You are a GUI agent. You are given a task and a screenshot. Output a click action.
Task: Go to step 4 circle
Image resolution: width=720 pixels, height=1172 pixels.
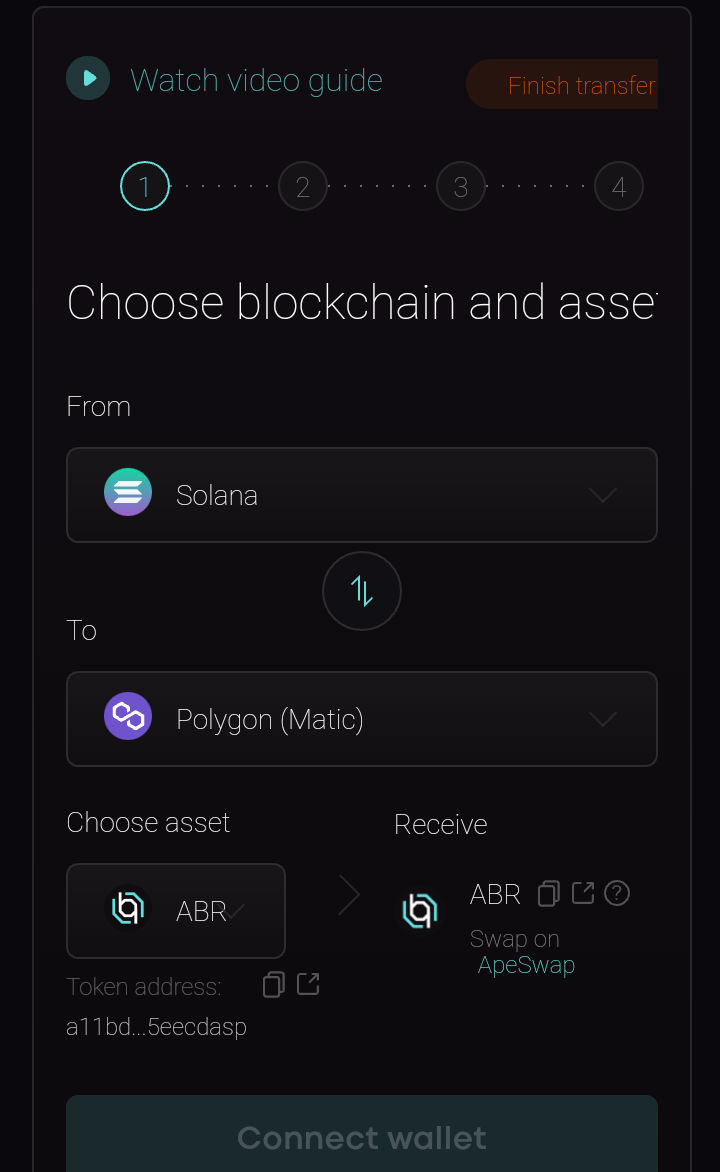[619, 186]
